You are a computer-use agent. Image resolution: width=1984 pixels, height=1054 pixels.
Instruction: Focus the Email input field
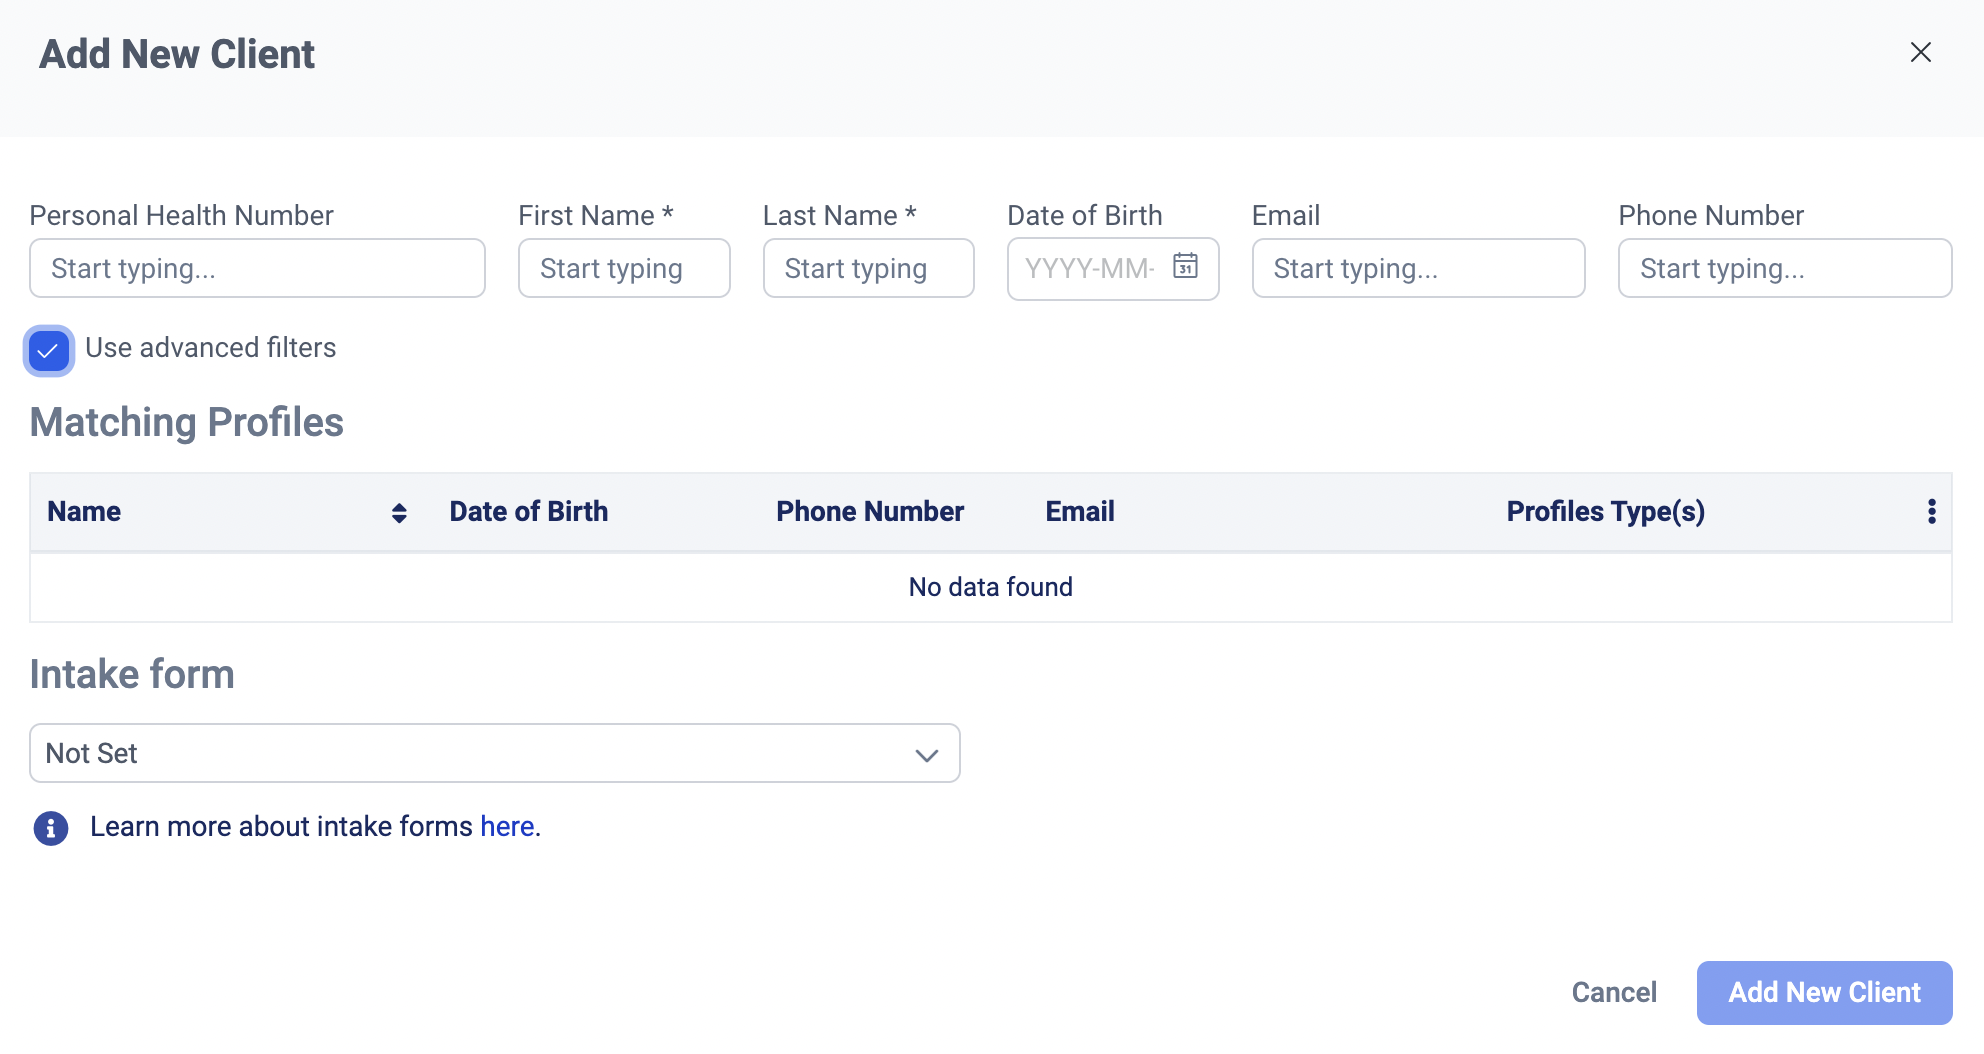[x=1418, y=269]
